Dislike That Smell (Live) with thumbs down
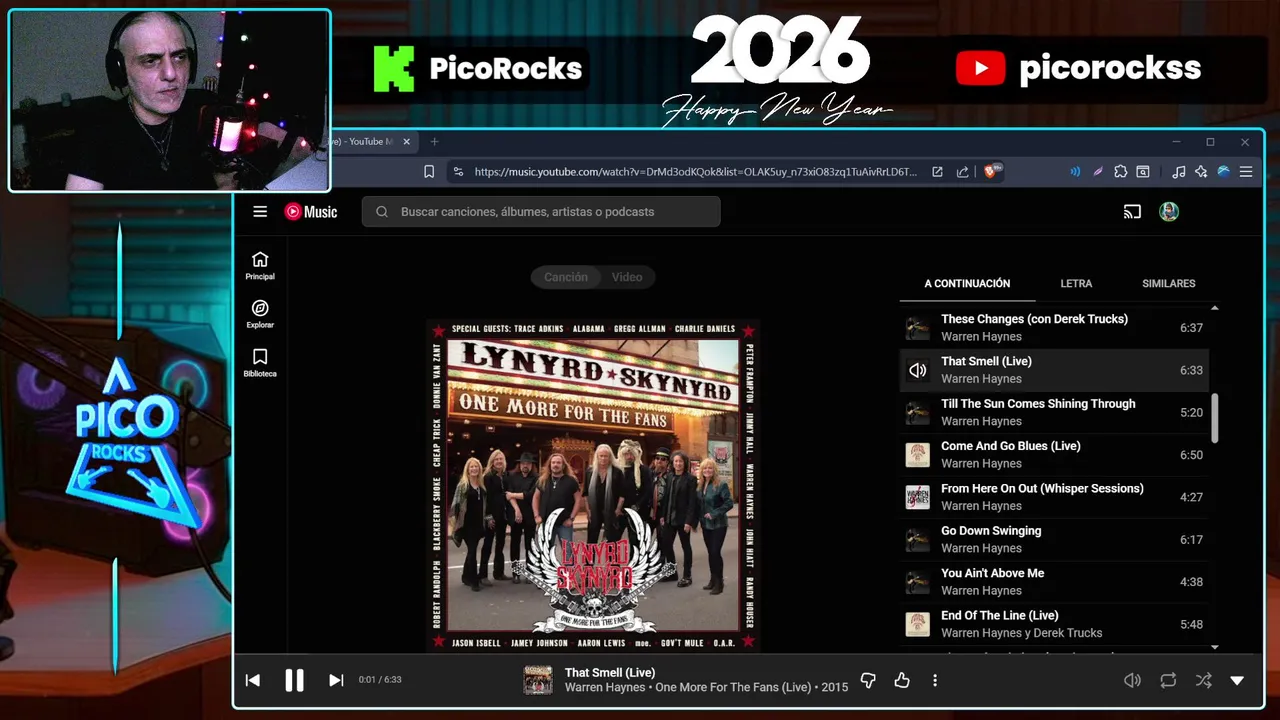The height and width of the screenshot is (720, 1280). click(x=868, y=680)
